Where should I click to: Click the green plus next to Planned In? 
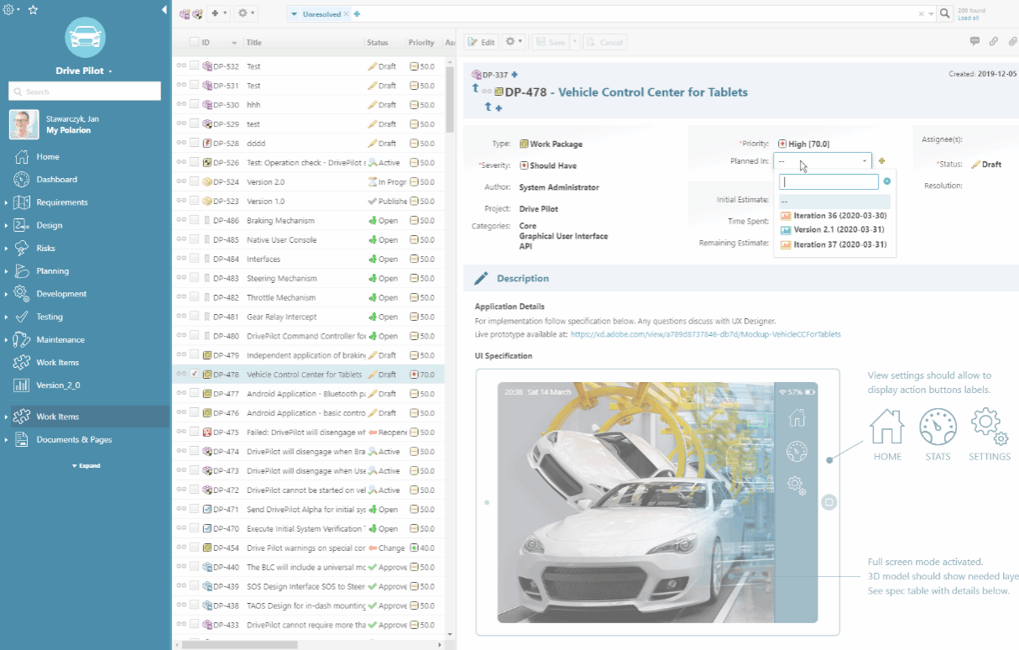pyautogui.click(x=881, y=161)
